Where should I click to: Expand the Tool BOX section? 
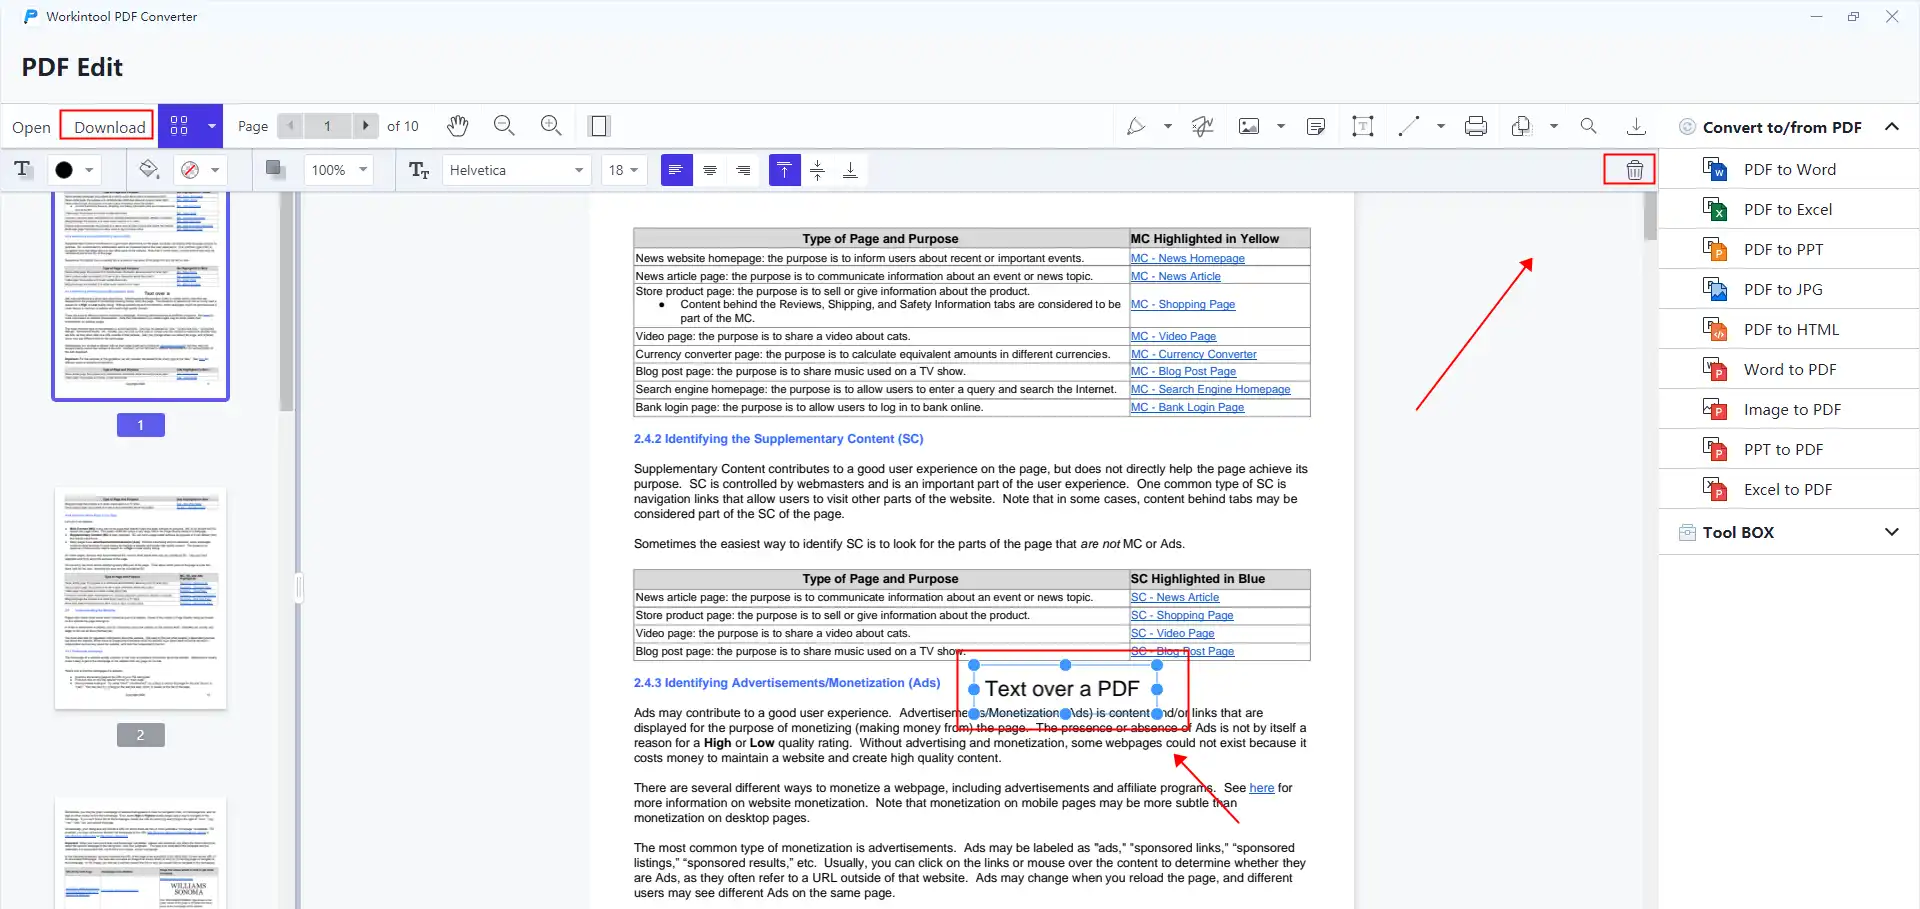click(1892, 532)
